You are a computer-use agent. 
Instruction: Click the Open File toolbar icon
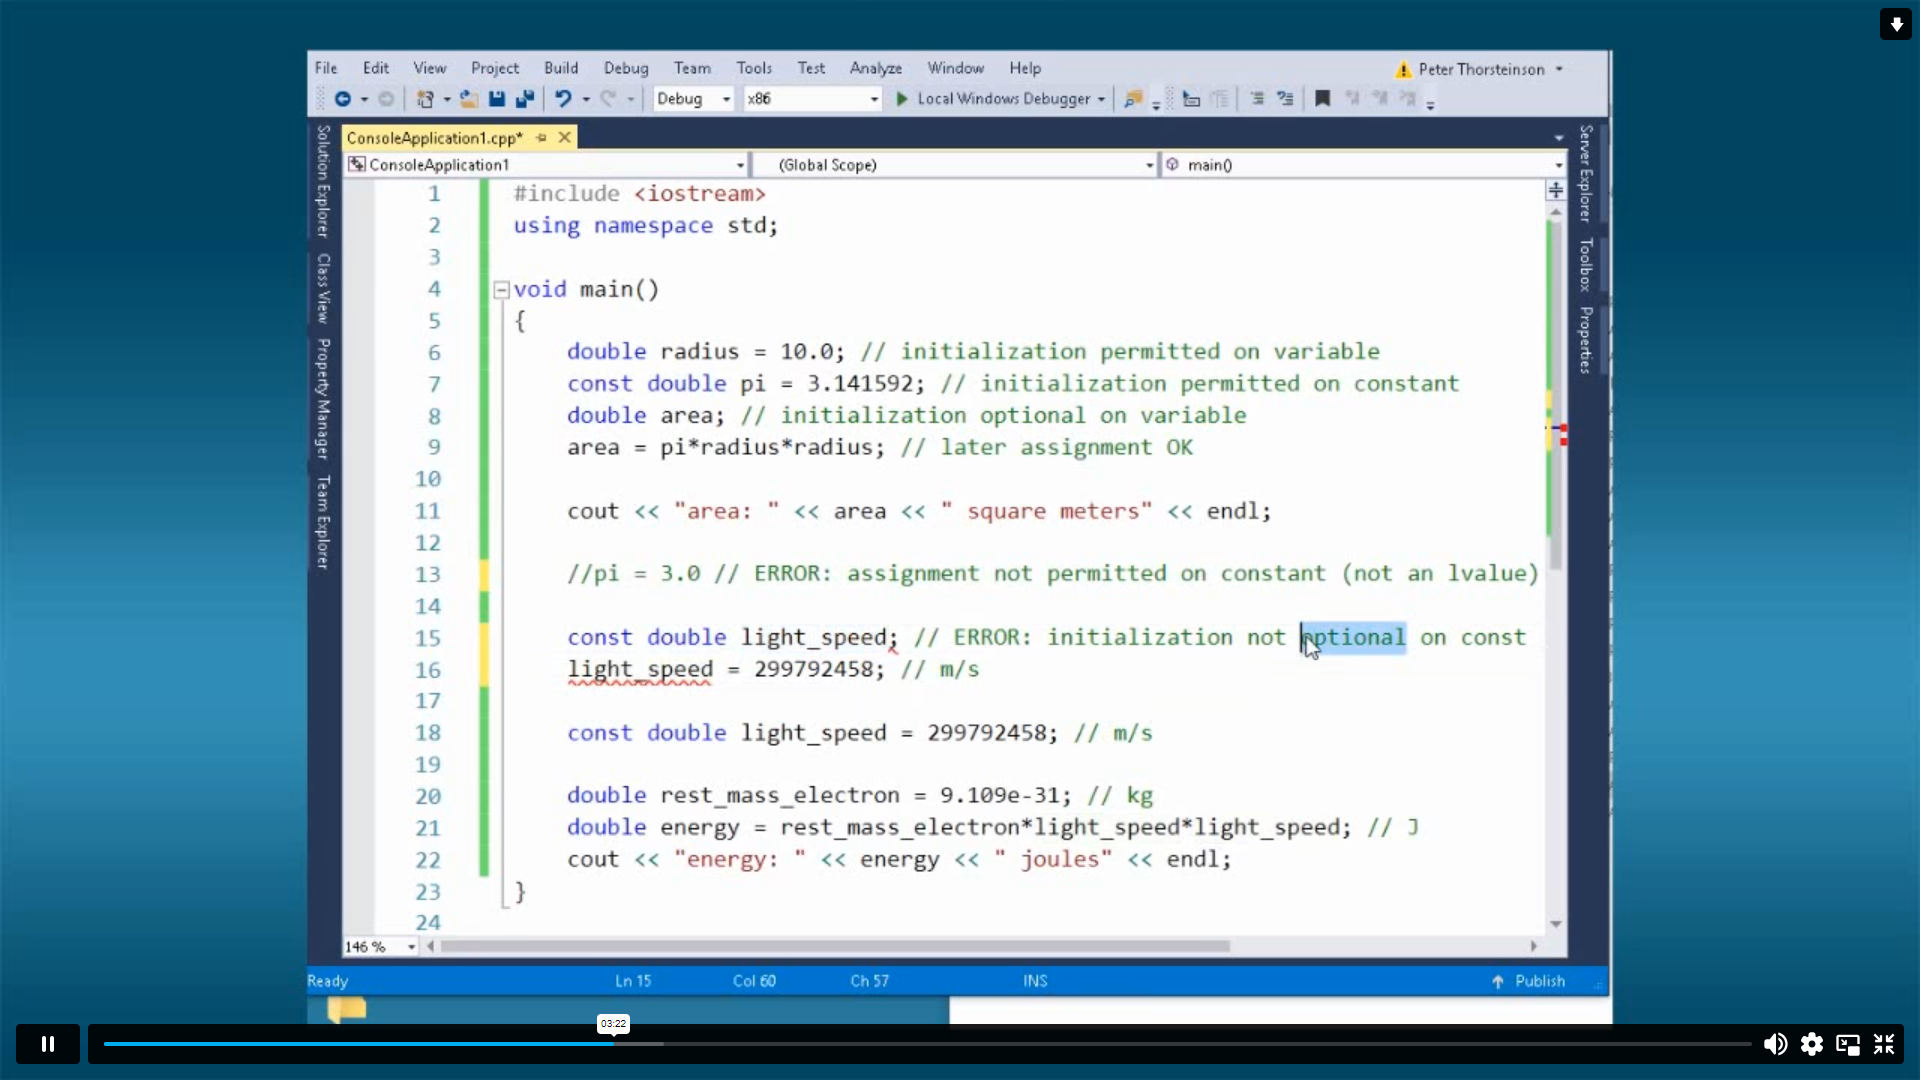[x=468, y=99]
